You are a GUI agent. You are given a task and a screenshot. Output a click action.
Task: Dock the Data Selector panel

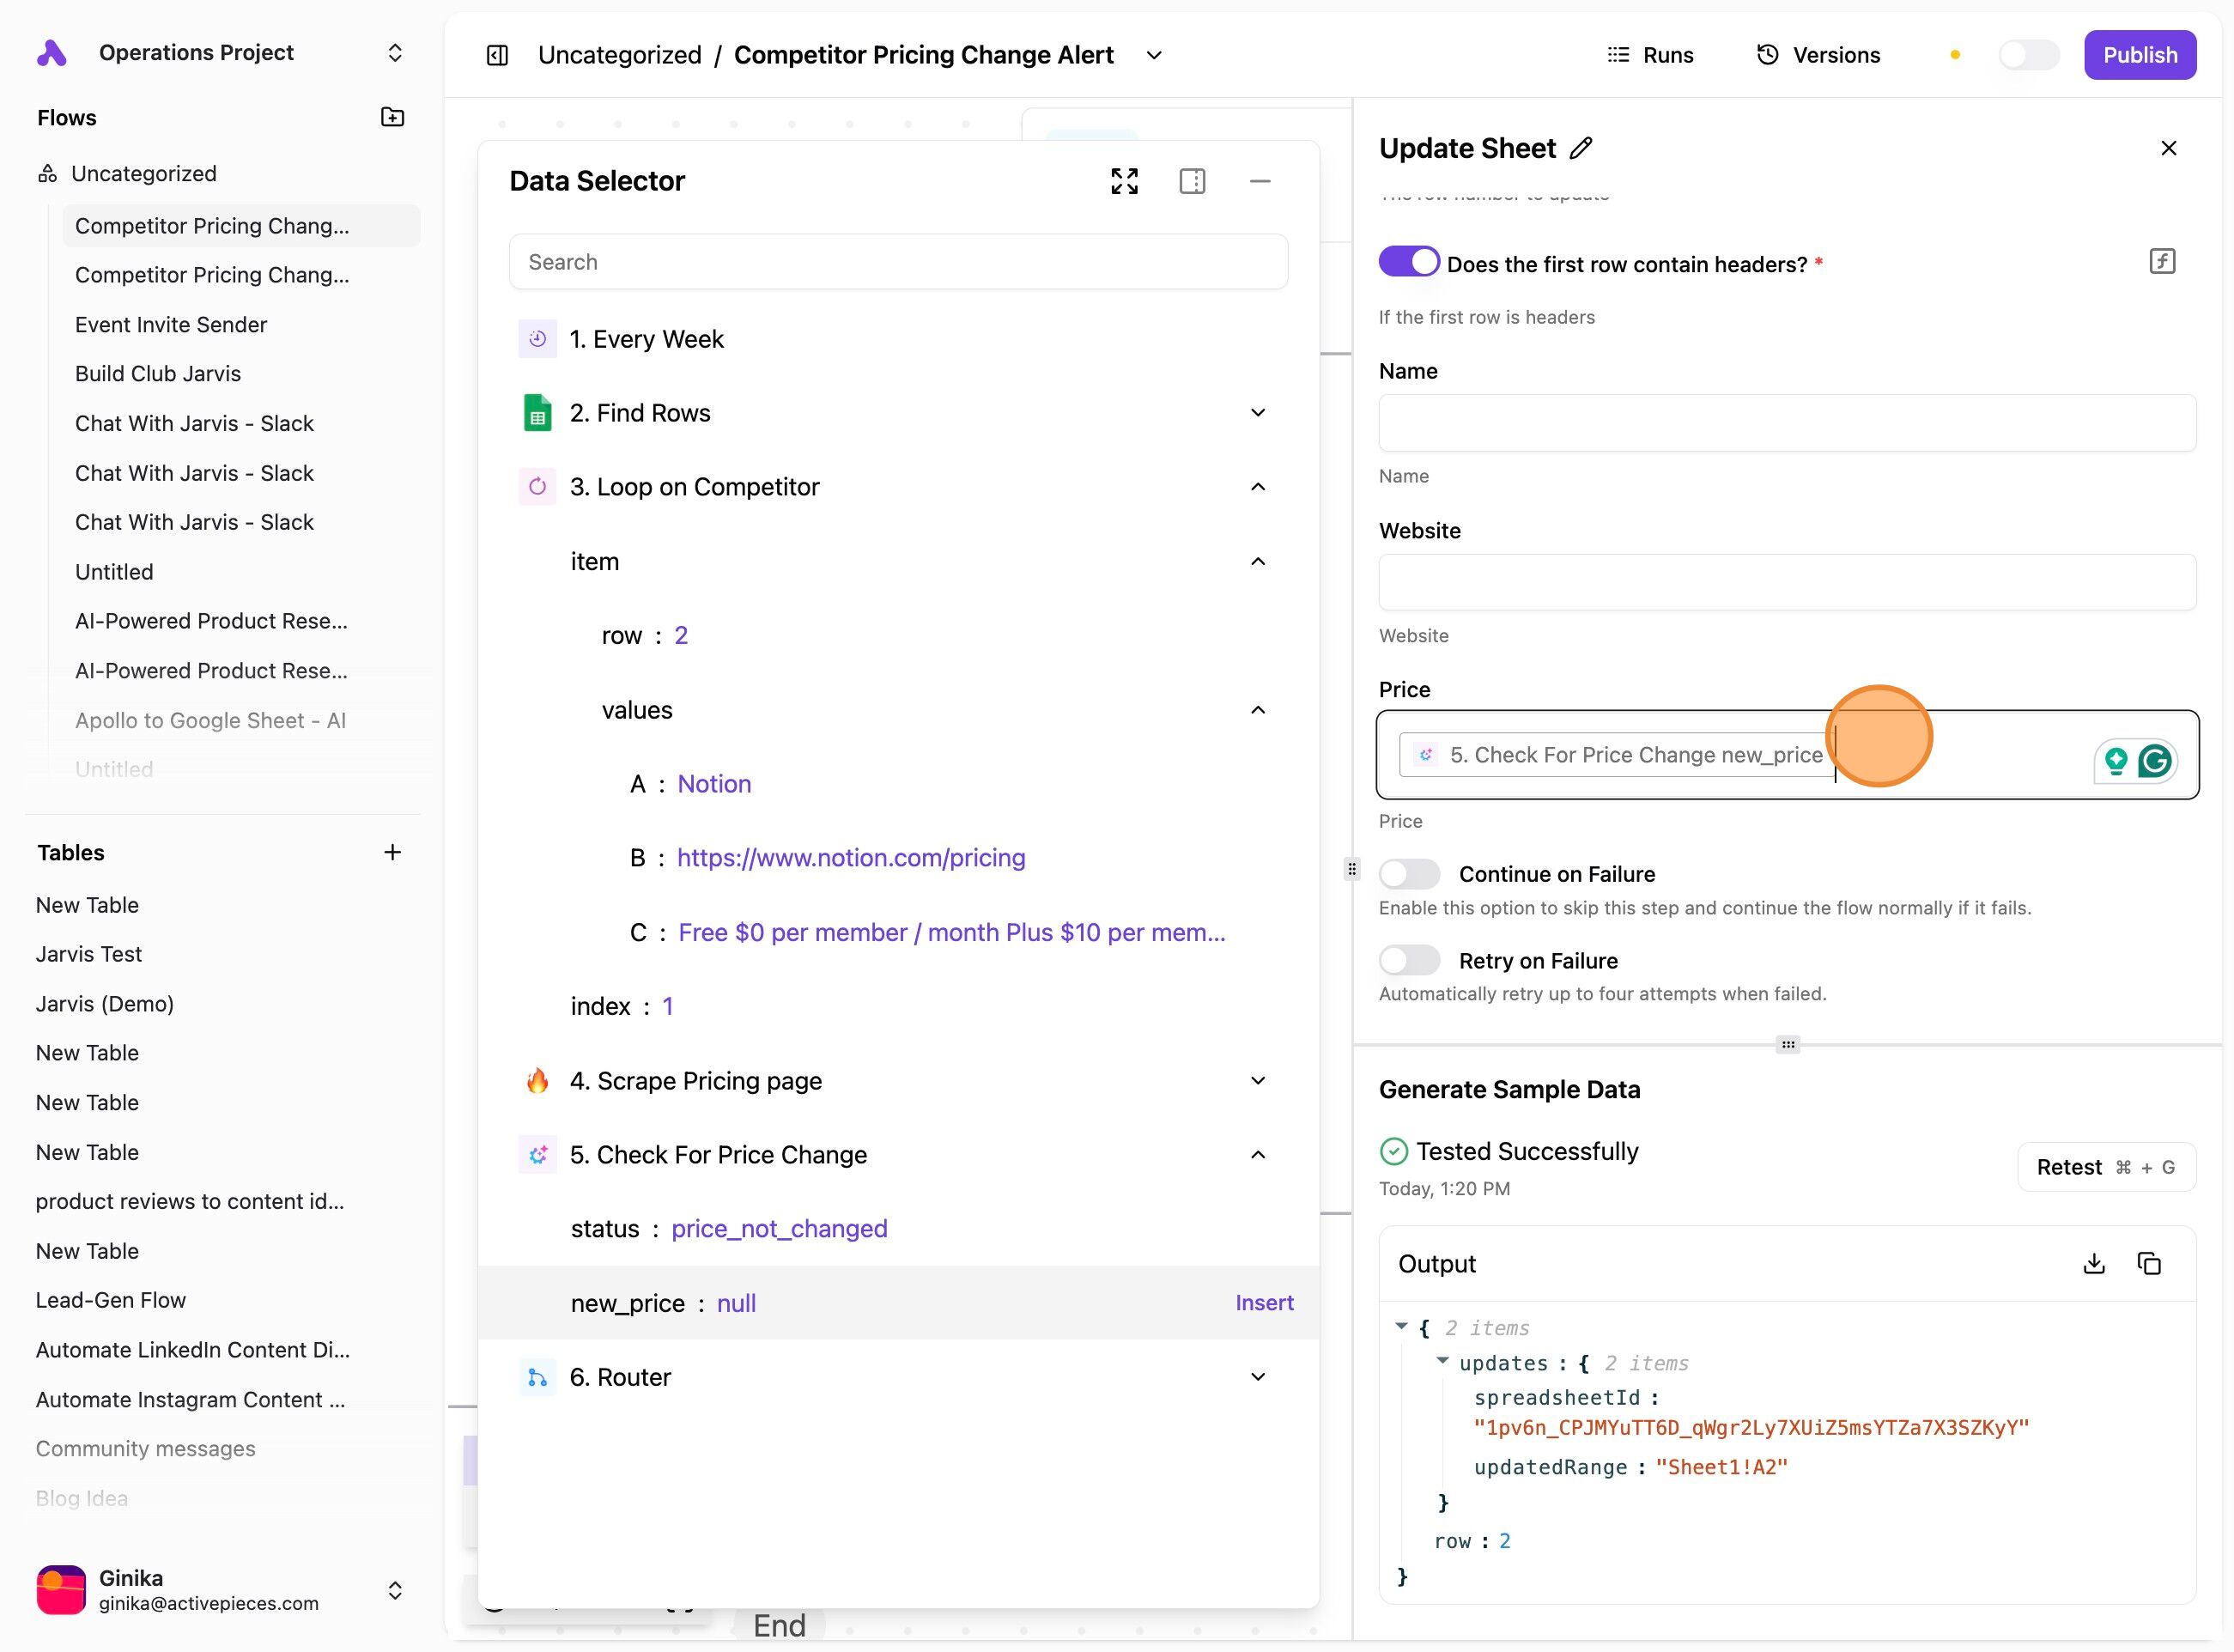coord(1192,181)
